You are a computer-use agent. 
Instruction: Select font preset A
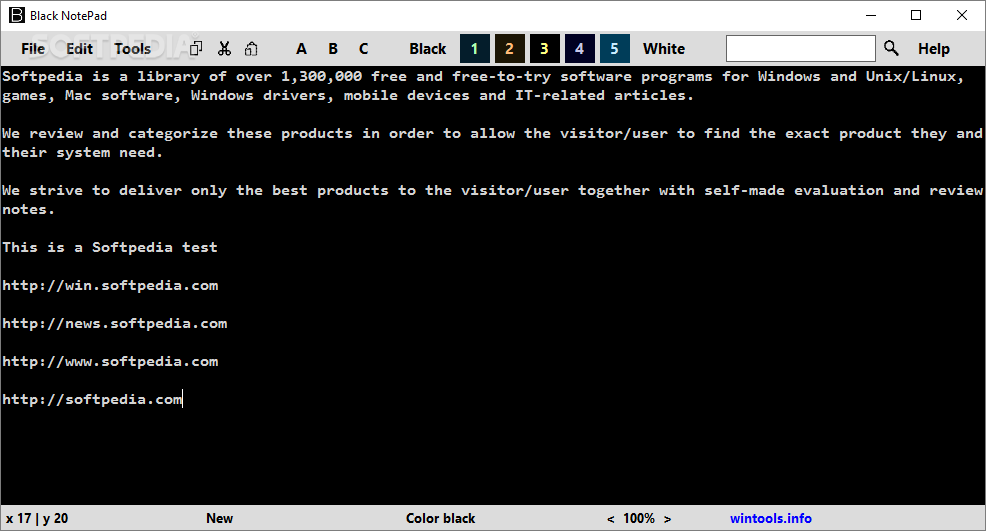(301, 48)
